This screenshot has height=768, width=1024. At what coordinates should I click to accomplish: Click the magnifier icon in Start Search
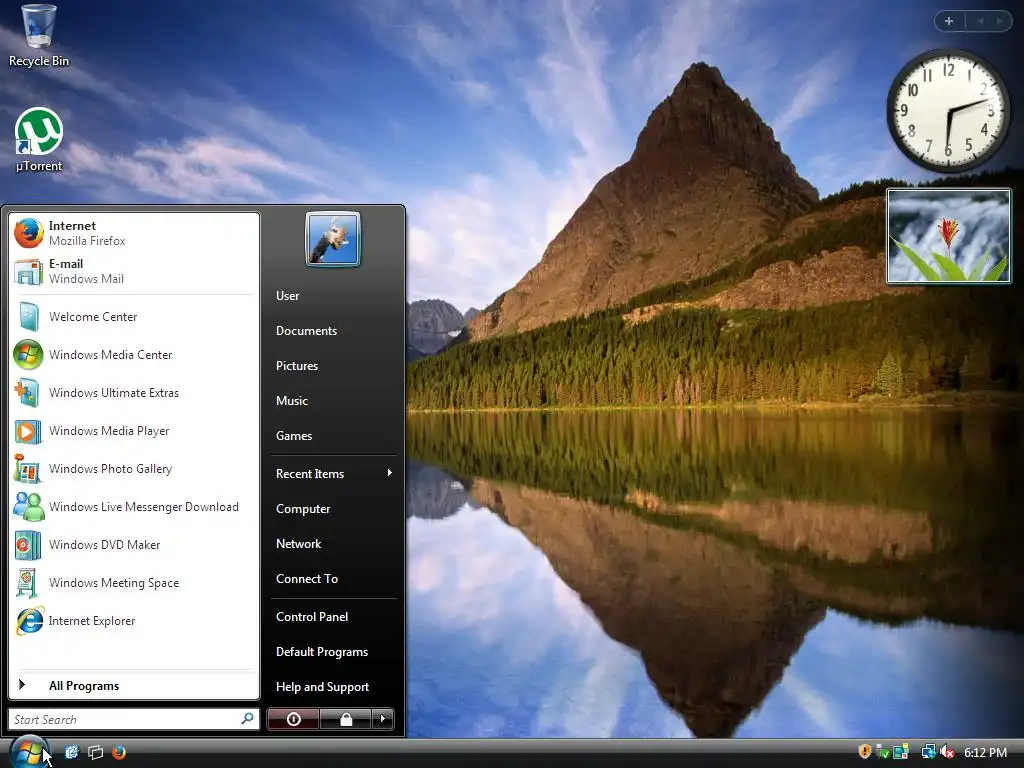[248, 718]
